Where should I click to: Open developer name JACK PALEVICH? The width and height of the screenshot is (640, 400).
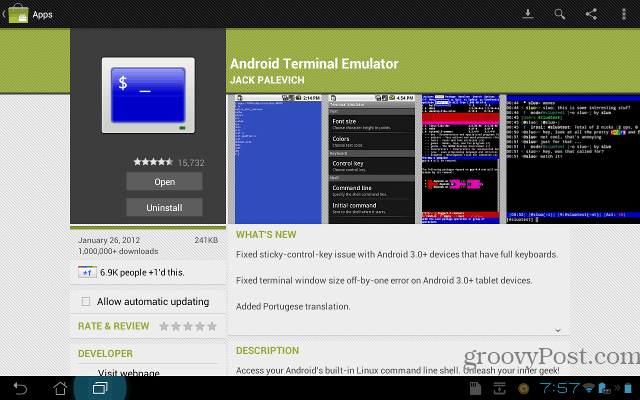tap(267, 80)
